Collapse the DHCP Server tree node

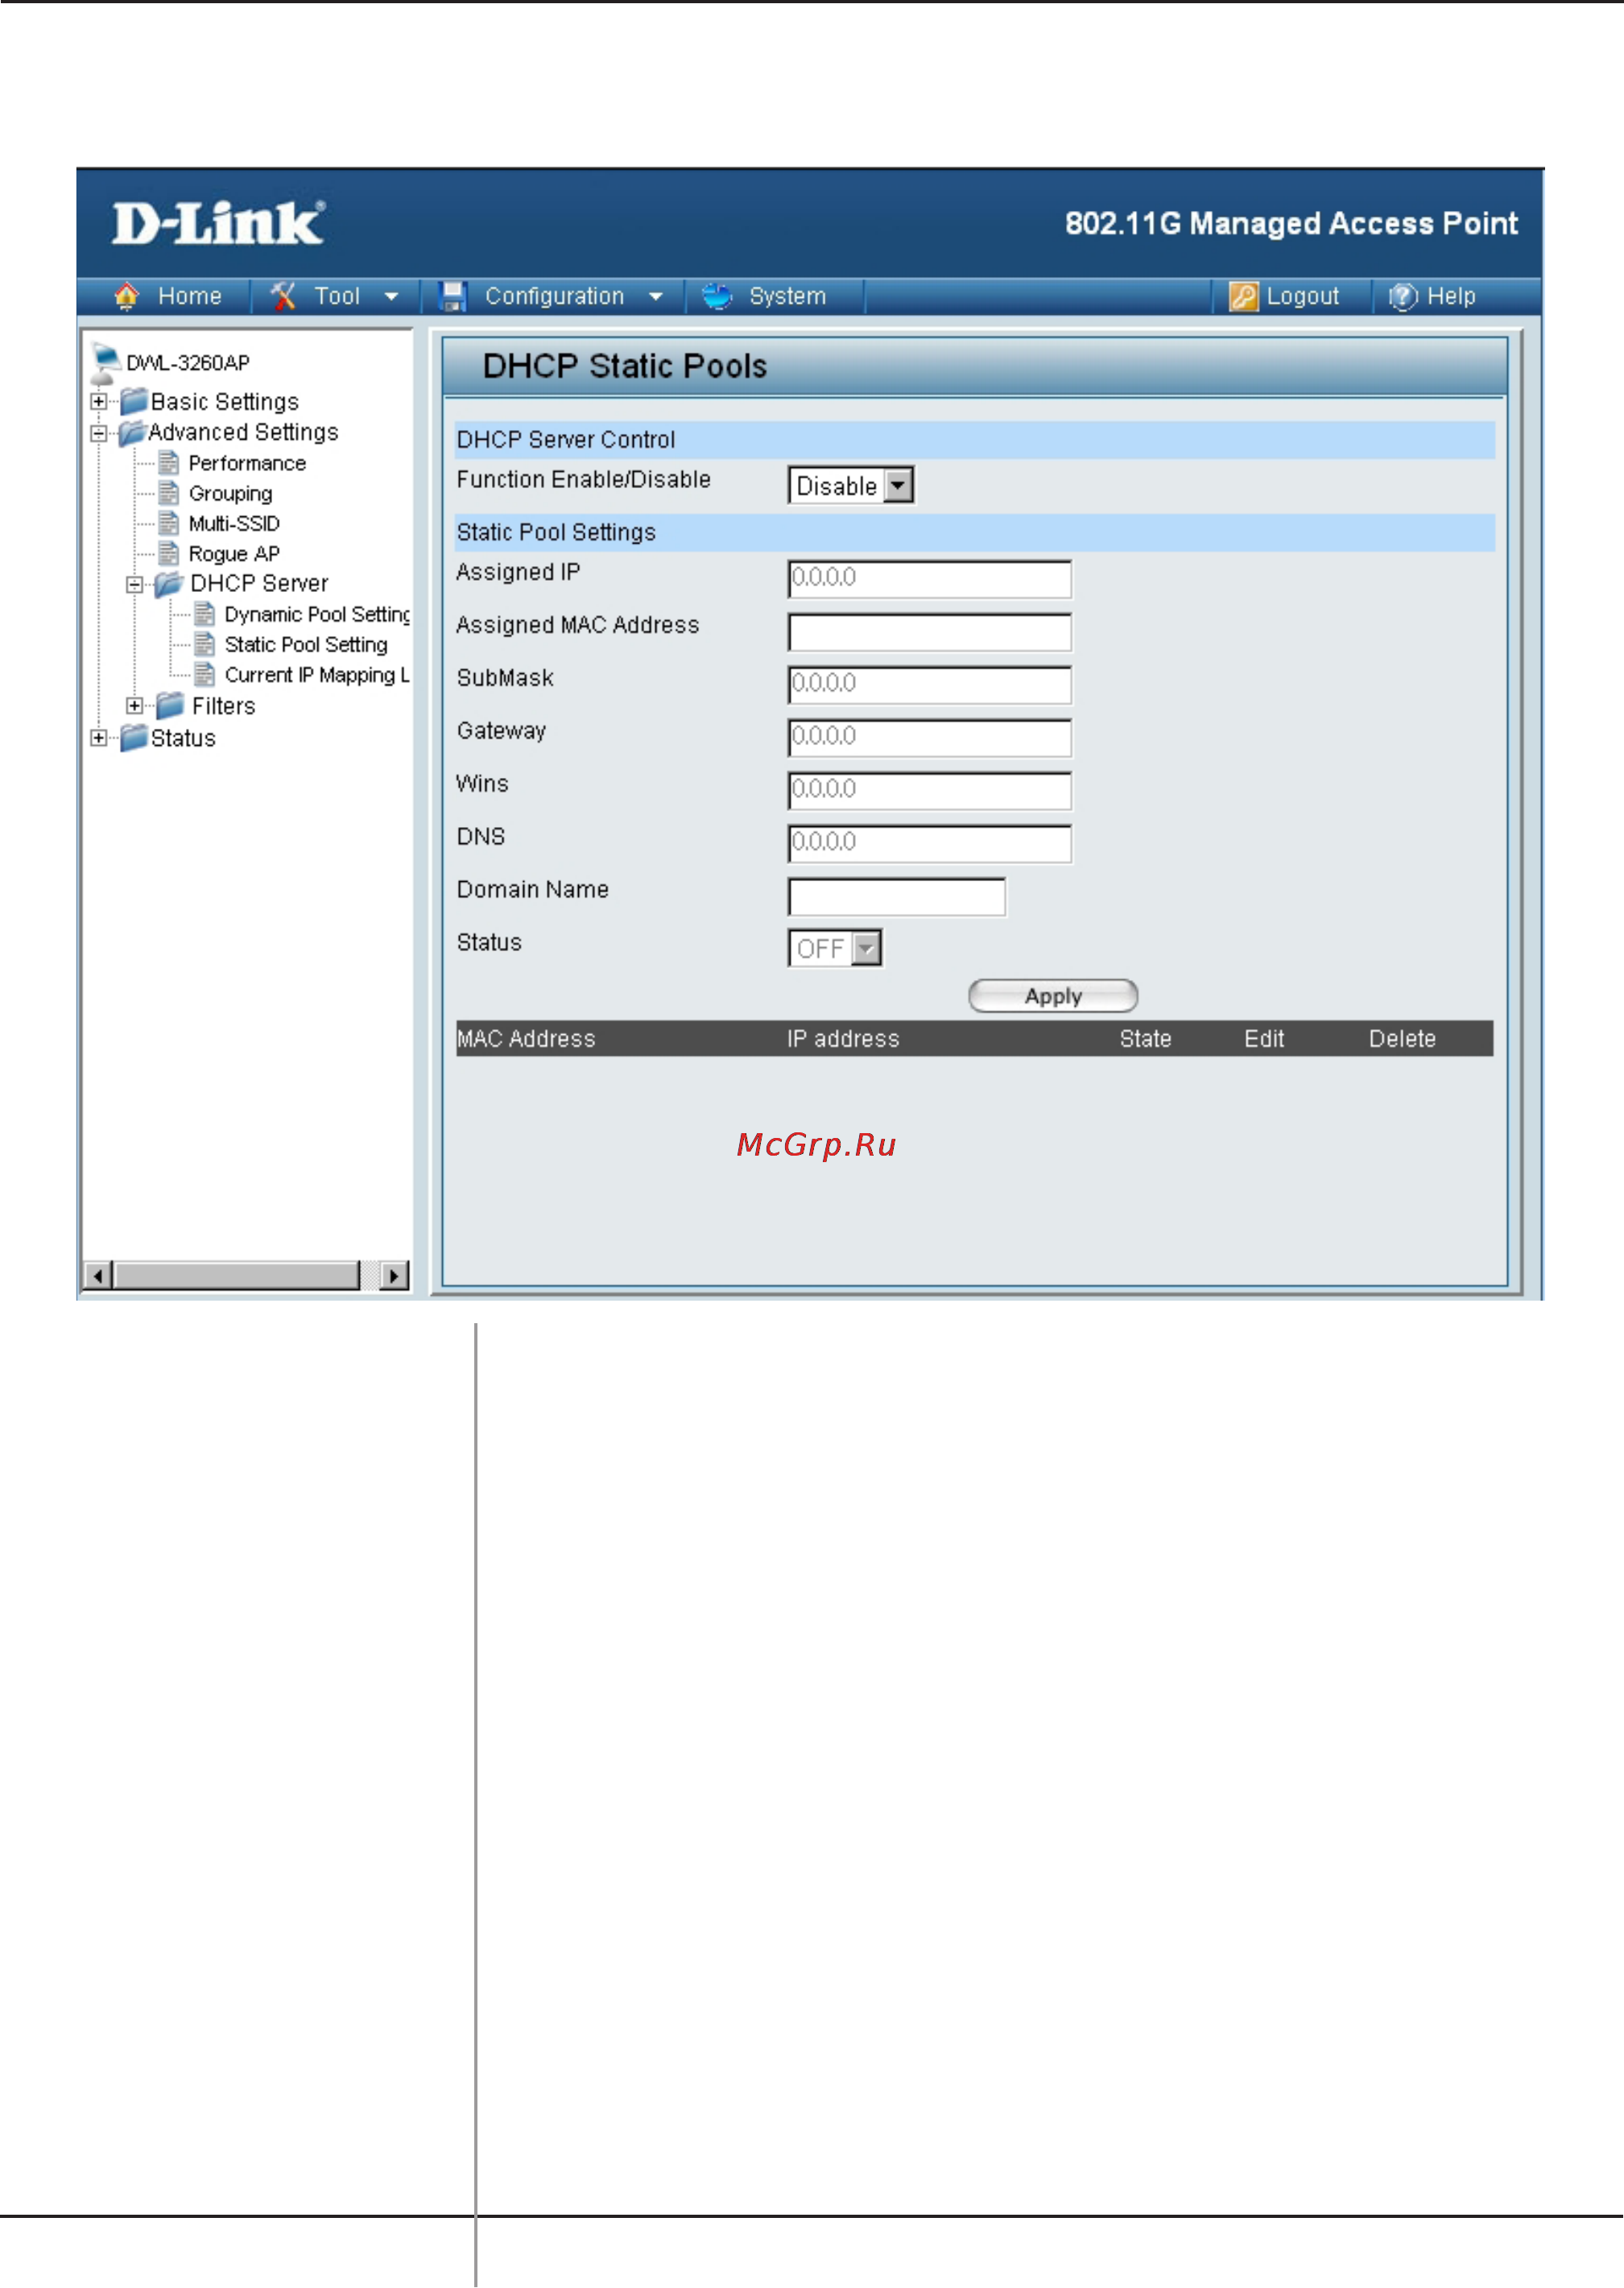point(134,585)
